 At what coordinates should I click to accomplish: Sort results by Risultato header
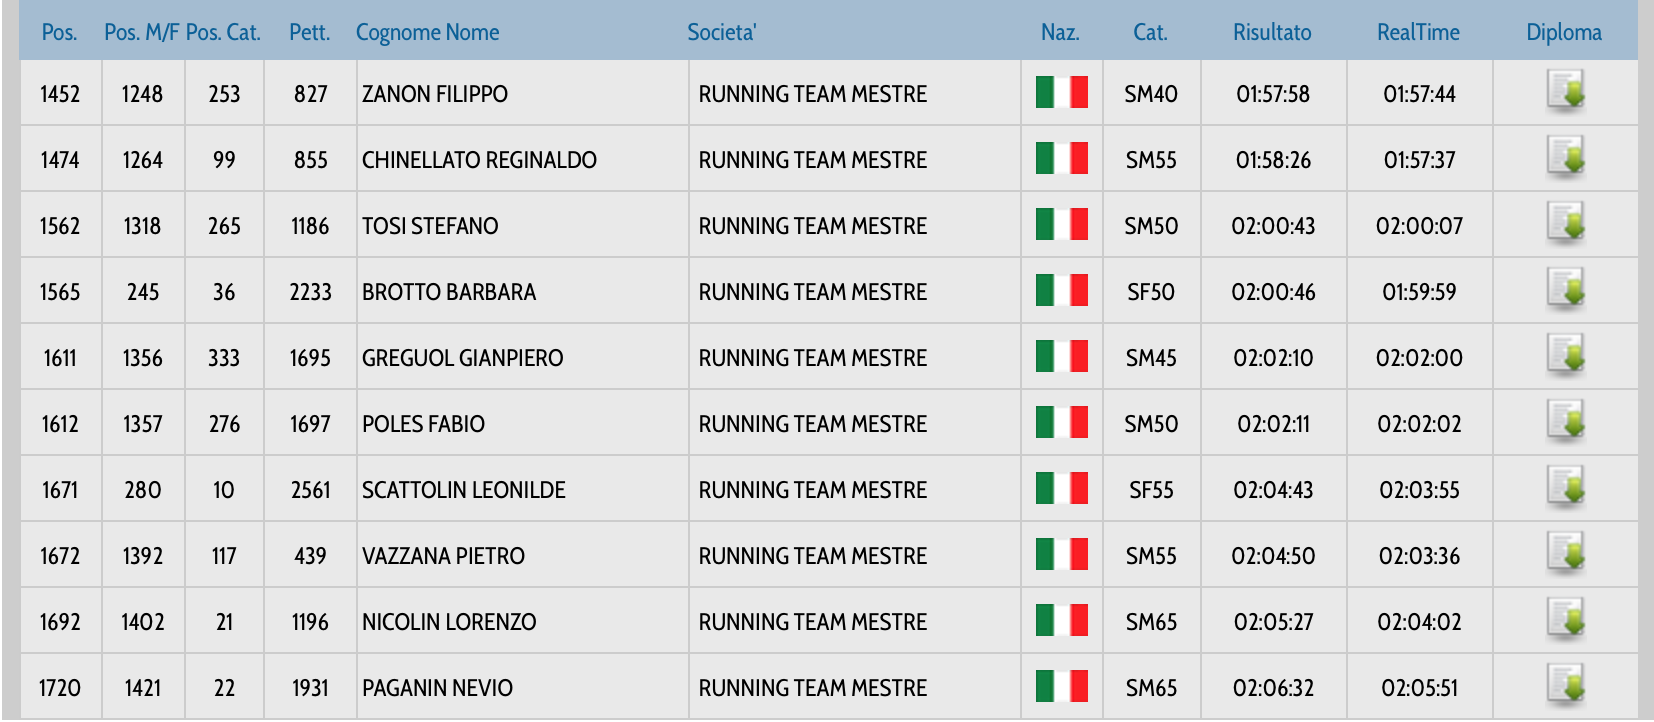tap(1272, 32)
